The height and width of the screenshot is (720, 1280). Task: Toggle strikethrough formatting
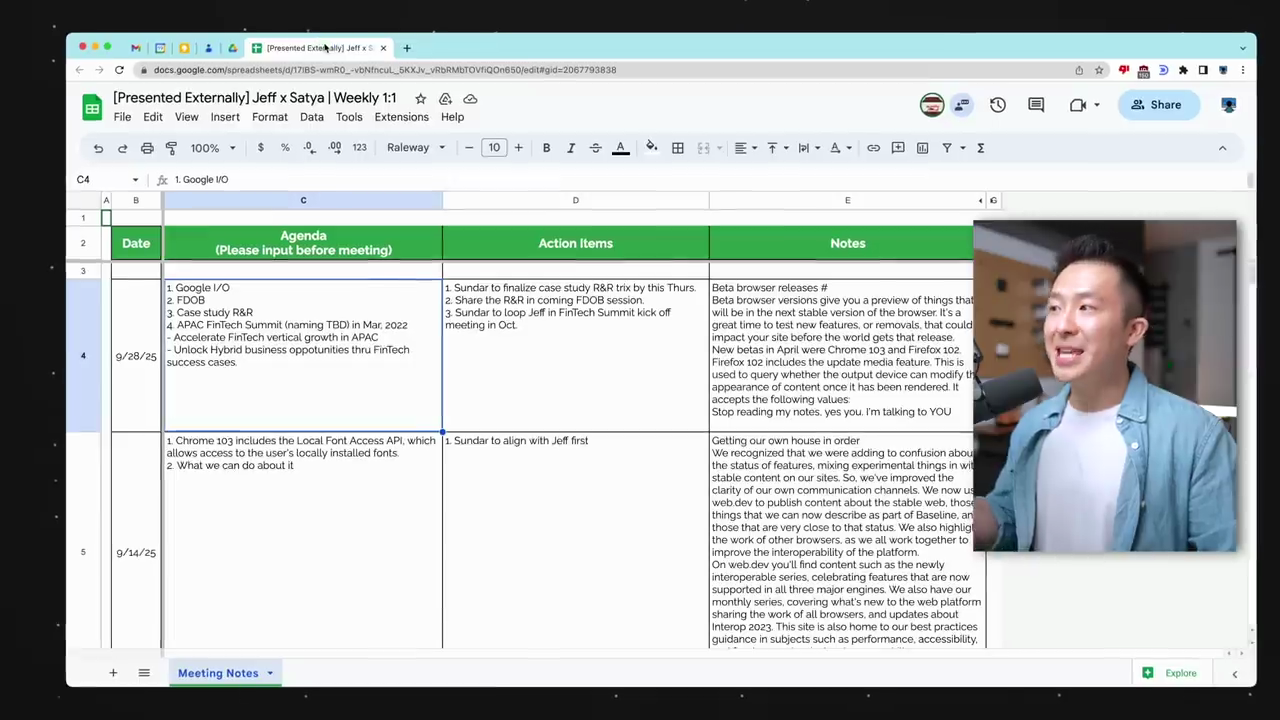pos(595,148)
